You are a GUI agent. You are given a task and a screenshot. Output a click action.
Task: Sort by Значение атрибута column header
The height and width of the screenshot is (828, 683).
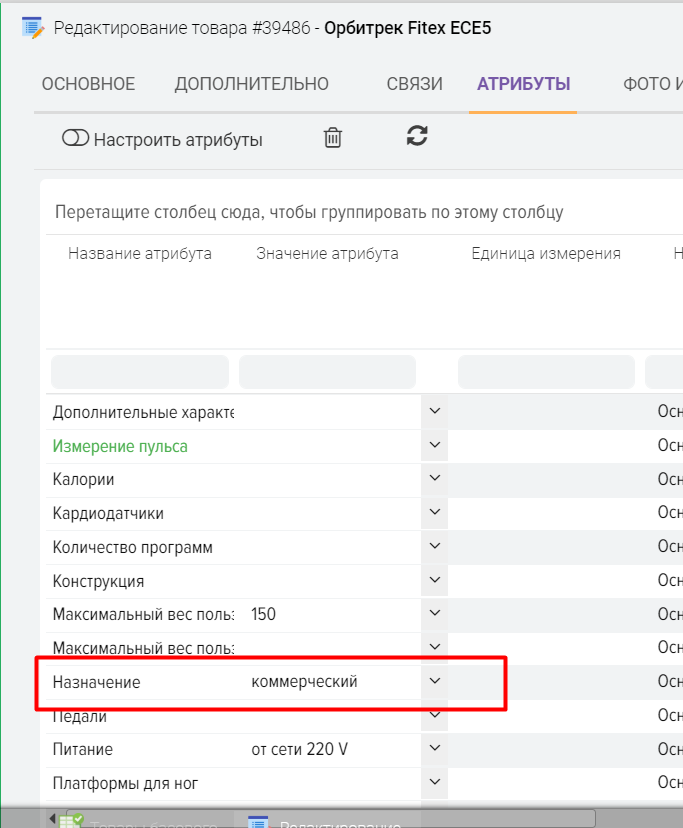click(x=328, y=253)
